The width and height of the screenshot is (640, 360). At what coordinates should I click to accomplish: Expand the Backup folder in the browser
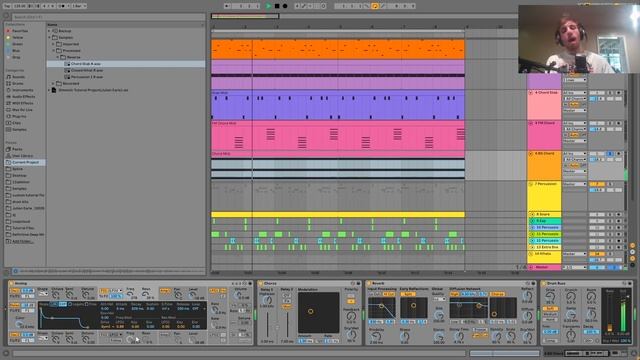click(x=50, y=31)
